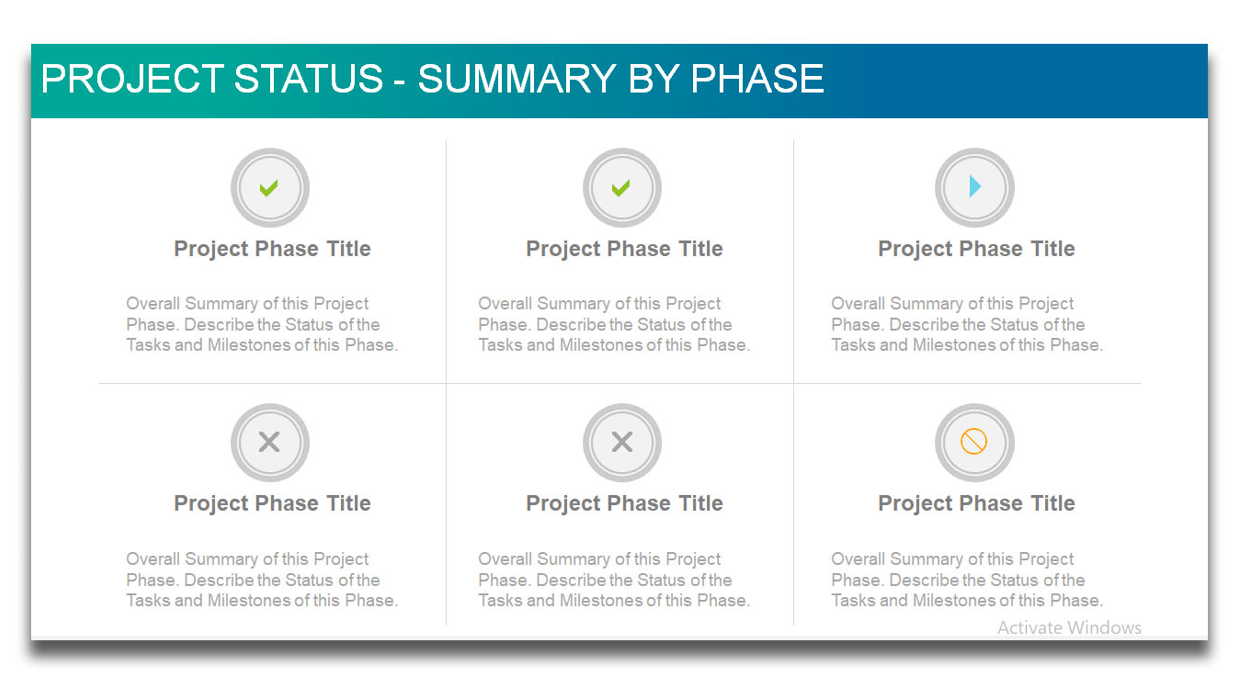Click the summary paragraph under the prohibited icon phase
The width and height of the screenshot is (1245, 686).
[x=967, y=580]
